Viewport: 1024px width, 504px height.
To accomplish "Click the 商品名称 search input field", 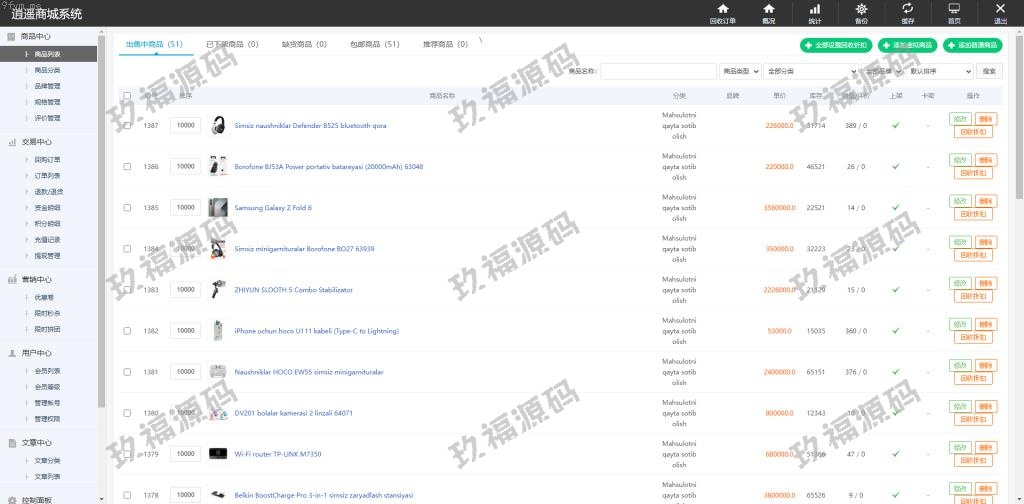I will (x=656, y=72).
